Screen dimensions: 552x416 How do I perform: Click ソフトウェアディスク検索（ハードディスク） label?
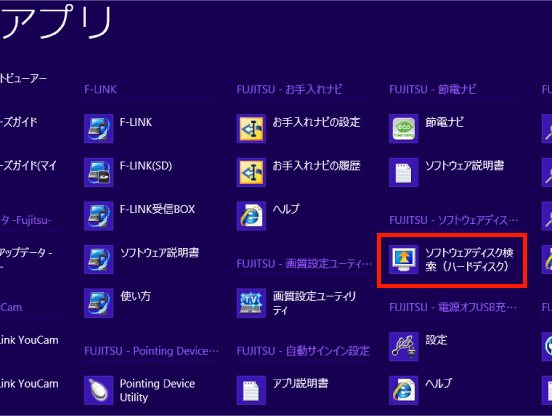(x=469, y=259)
